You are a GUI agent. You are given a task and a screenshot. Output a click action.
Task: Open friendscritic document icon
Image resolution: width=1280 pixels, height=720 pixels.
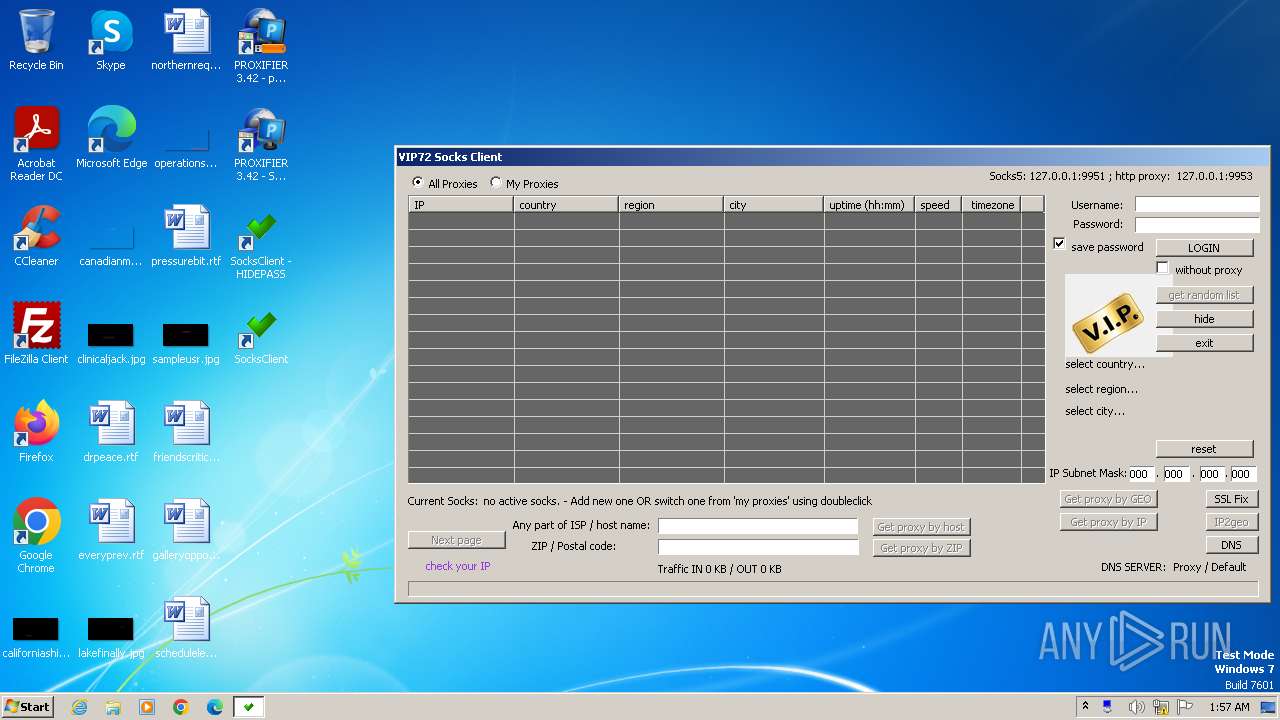coord(186,432)
